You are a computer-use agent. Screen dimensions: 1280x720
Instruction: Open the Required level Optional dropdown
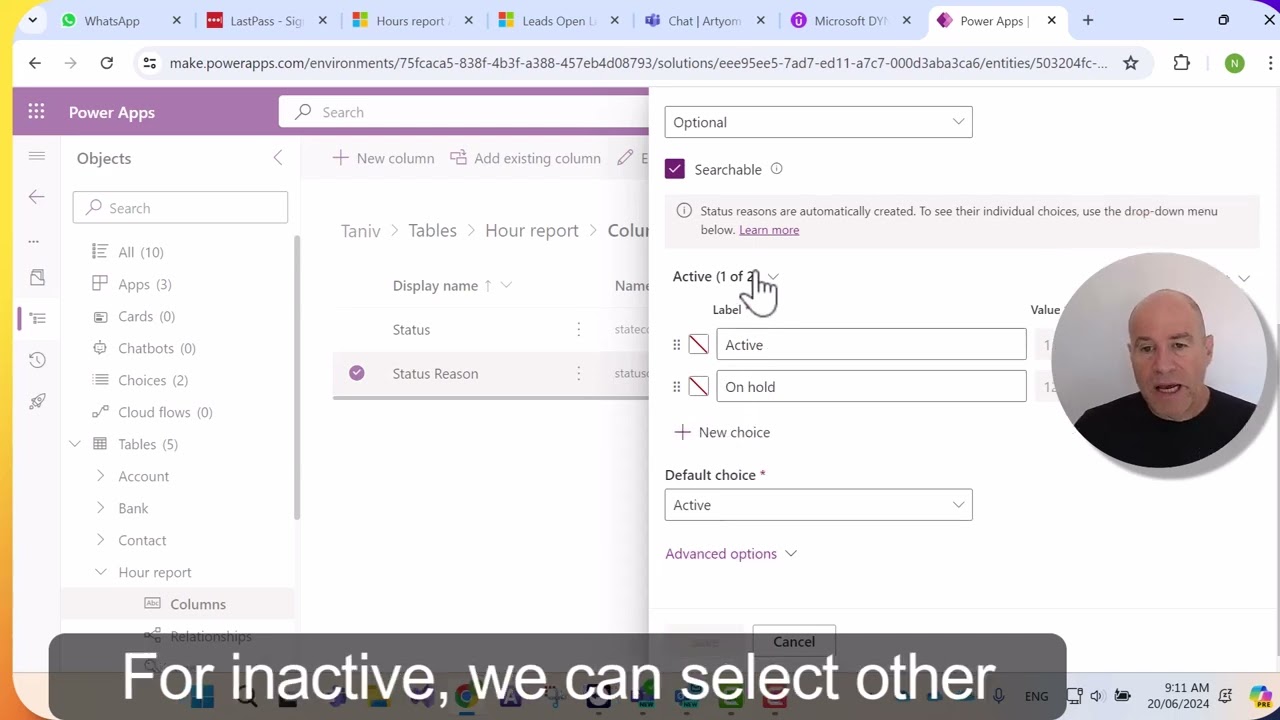click(x=818, y=122)
